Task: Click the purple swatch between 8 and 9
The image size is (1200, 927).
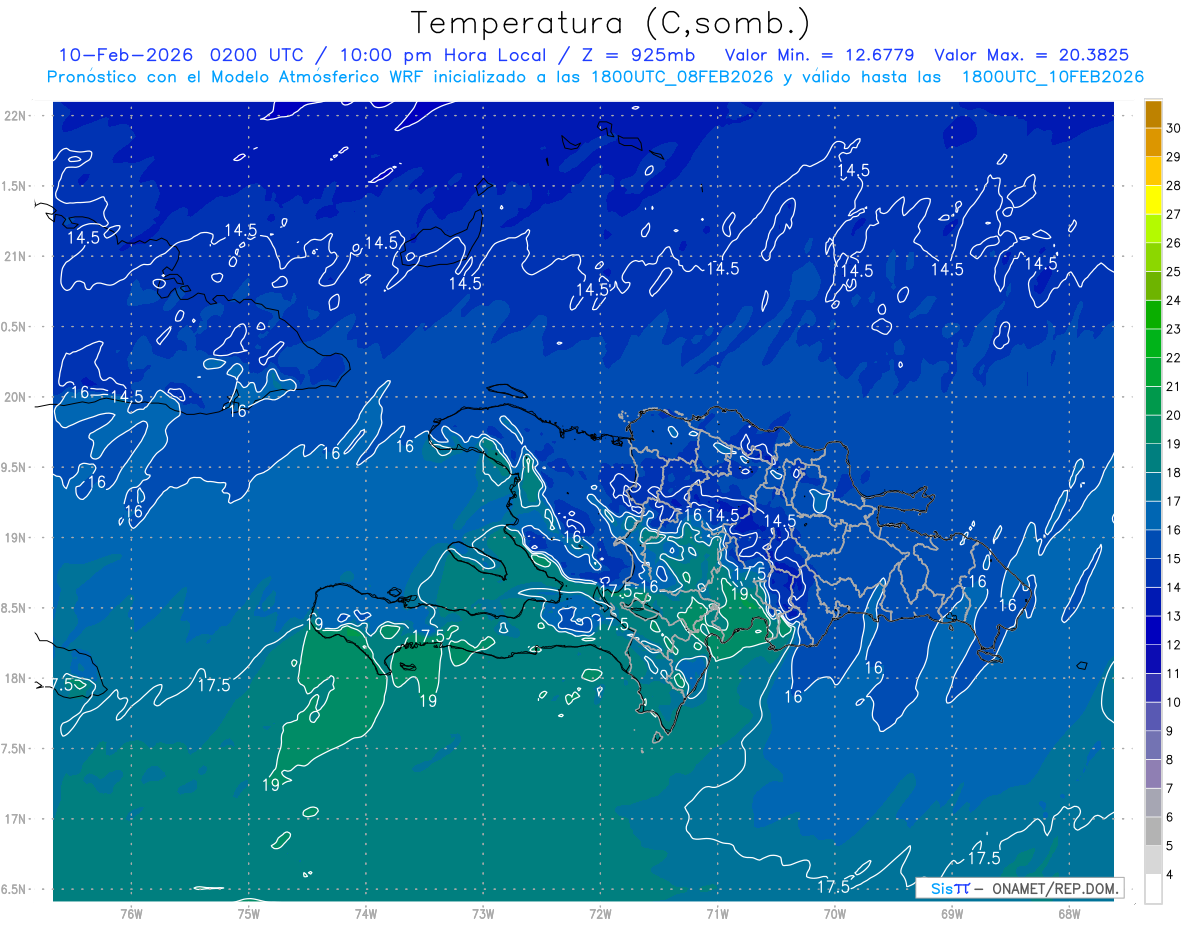Action: click(x=1153, y=746)
